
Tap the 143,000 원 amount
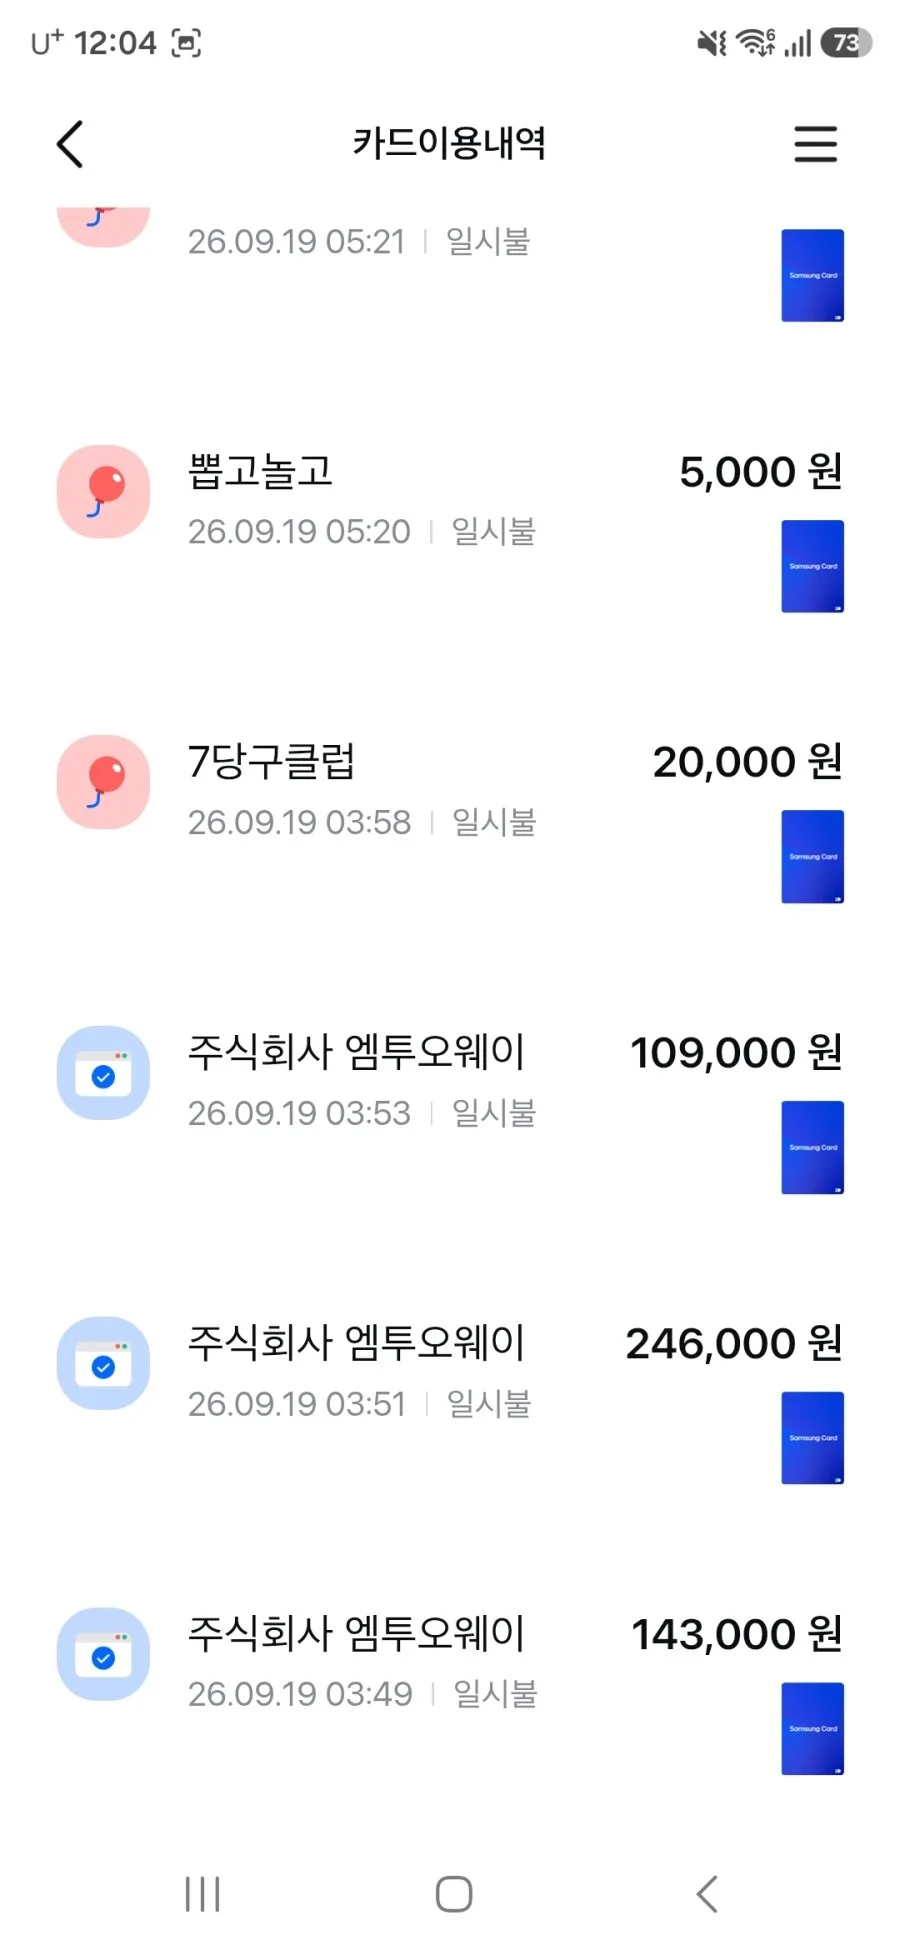click(736, 1634)
